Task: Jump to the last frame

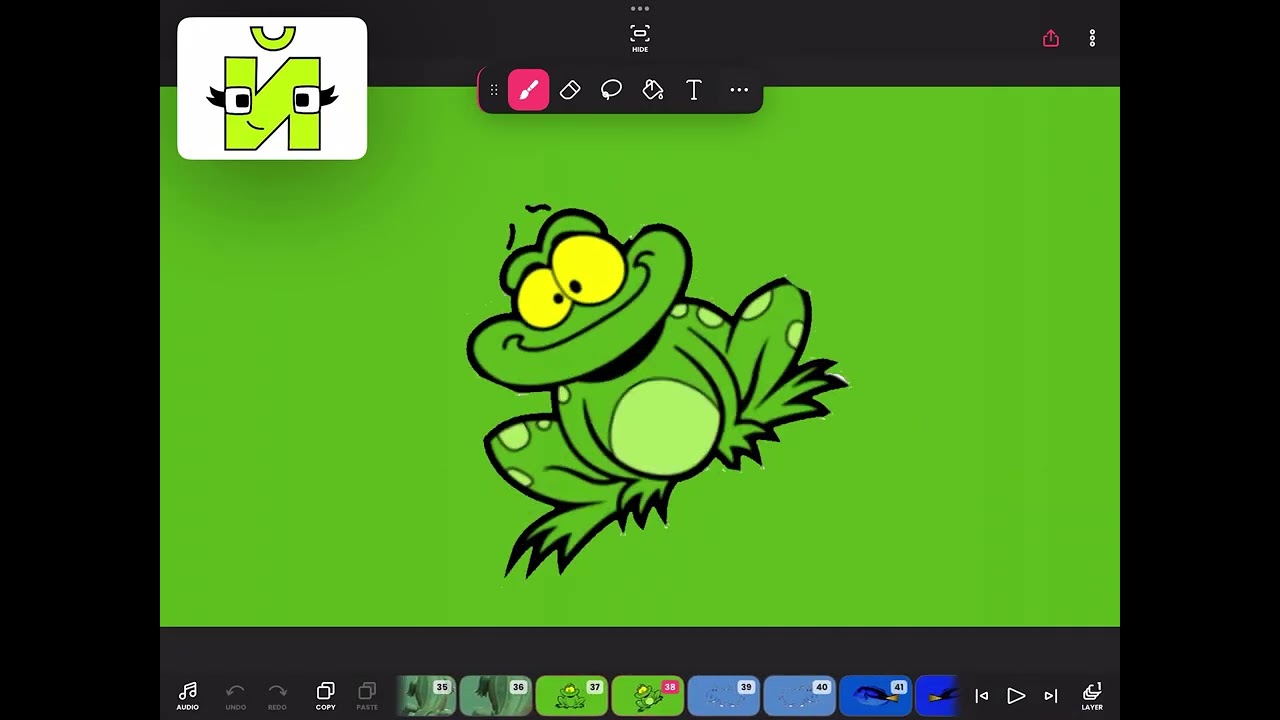Action: coord(1050,696)
